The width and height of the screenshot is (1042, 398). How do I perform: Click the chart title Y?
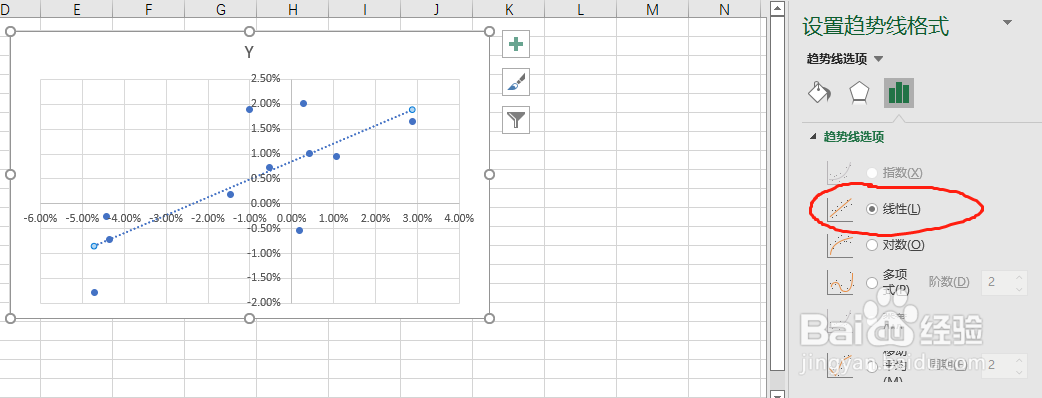(x=249, y=52)
